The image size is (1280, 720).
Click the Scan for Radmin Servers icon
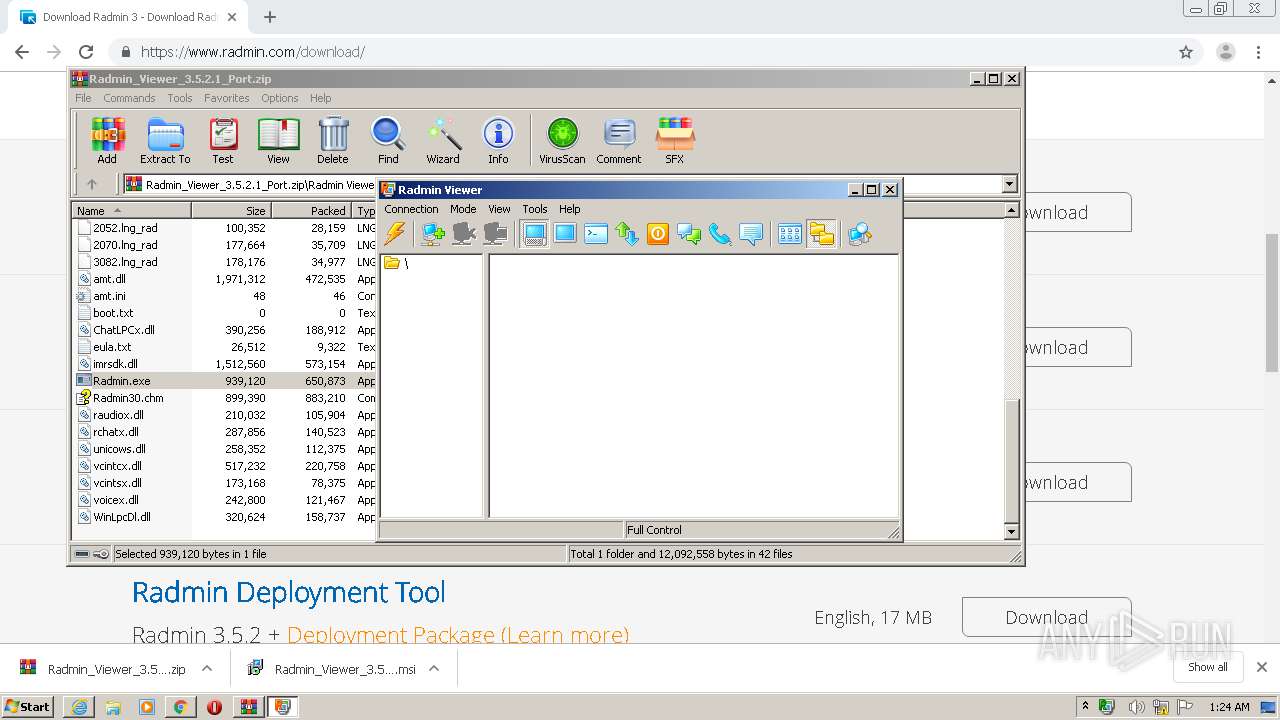(860, 234)
